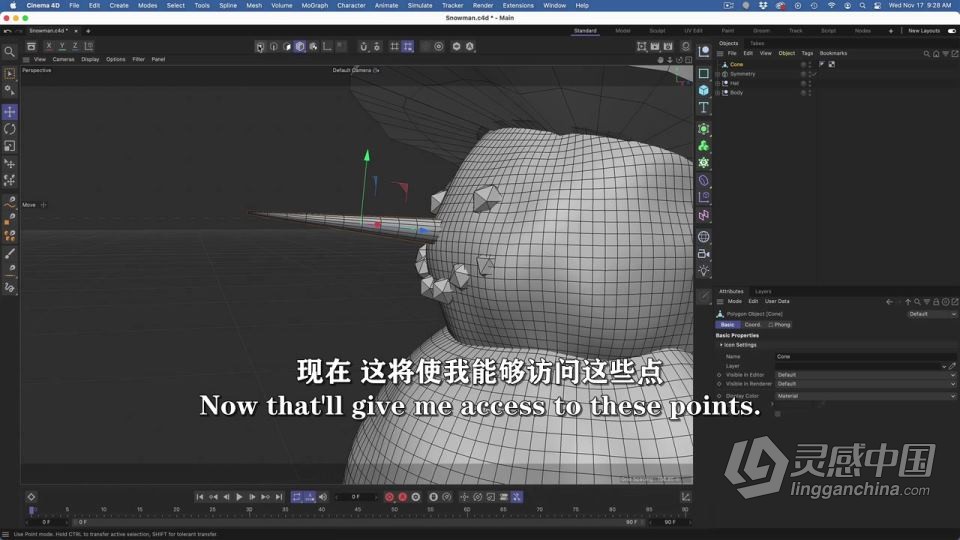Screen dimensions: 960x540
Task: Click the Attributes back arrow
Action: click(889, 302)
